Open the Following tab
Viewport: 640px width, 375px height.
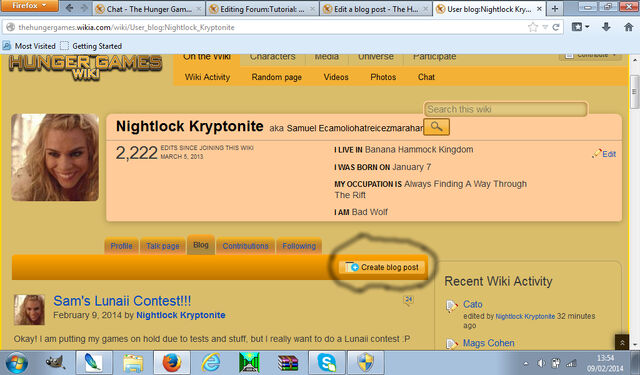click(x=299, y=246)
